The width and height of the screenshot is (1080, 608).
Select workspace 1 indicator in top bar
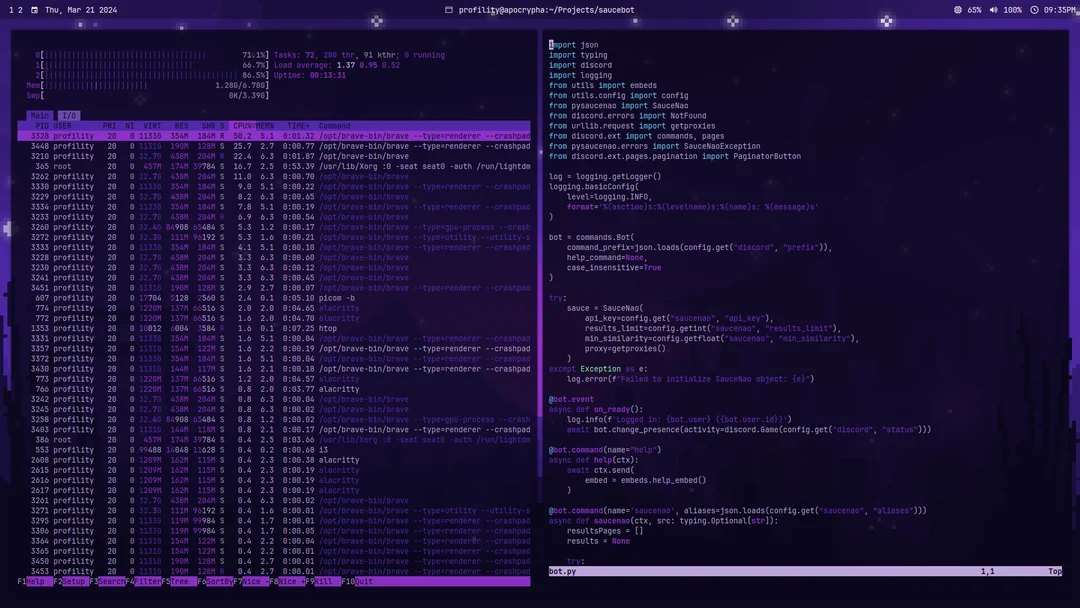coord(12,9)
